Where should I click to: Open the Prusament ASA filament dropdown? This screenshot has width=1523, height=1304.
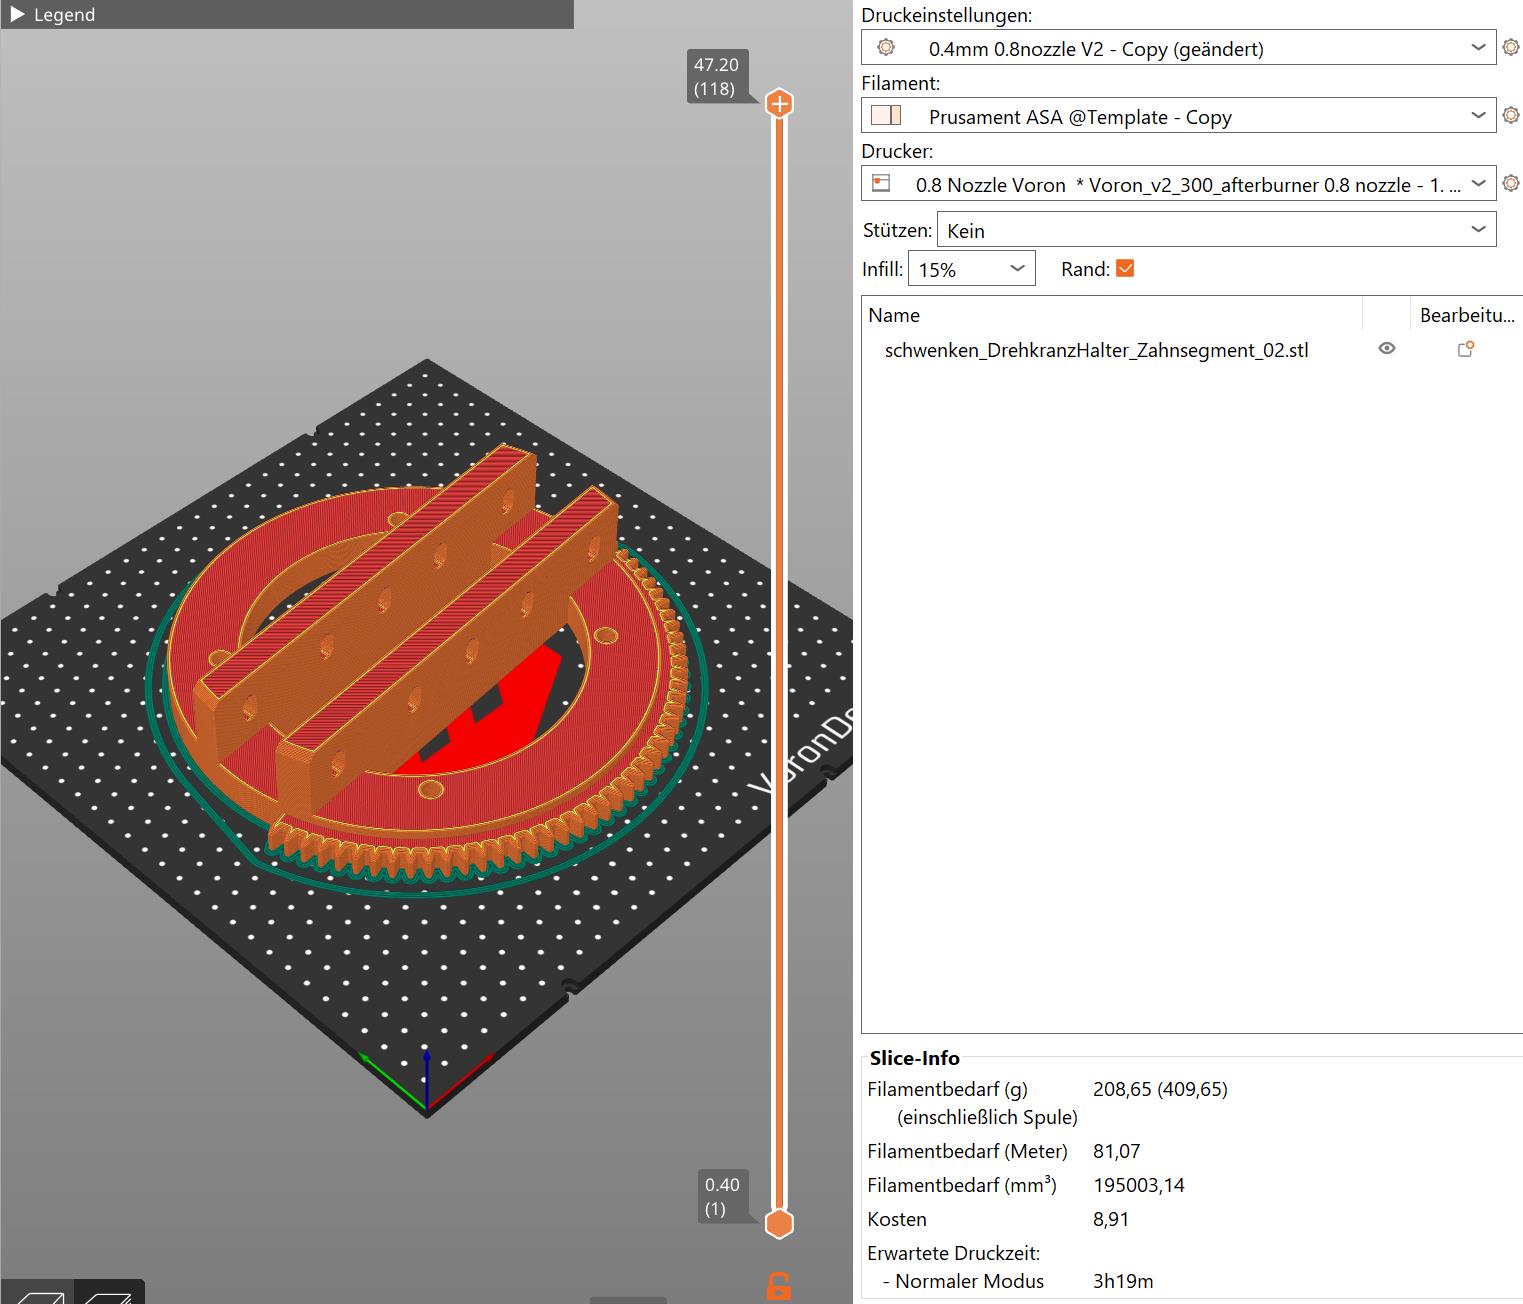point(1179,116)
